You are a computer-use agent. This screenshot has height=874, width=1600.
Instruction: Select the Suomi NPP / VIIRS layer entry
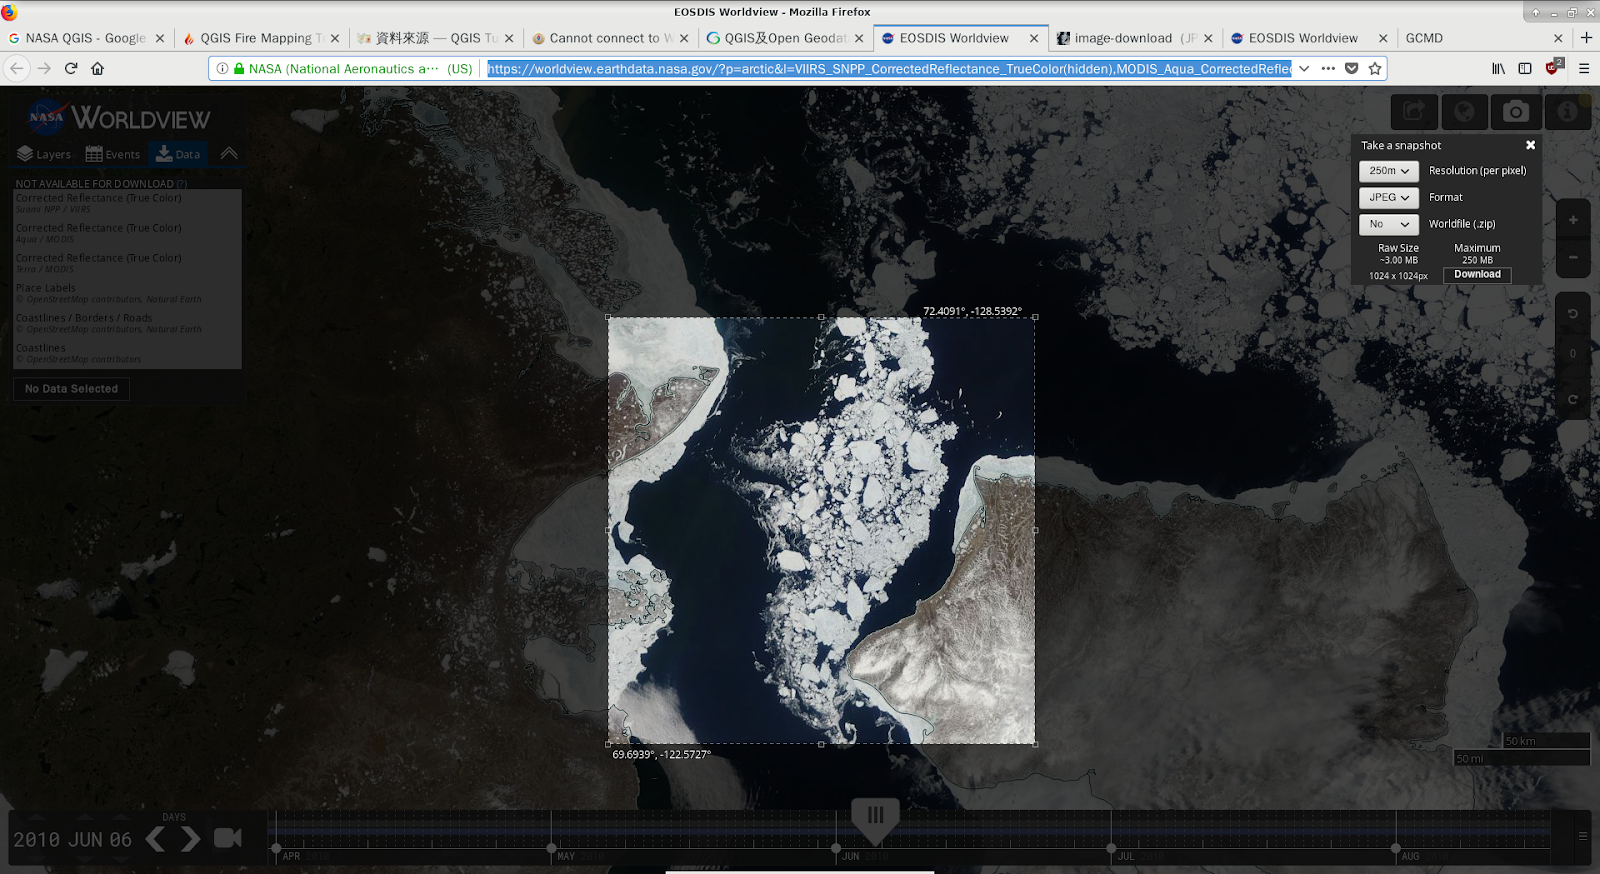[x=127, y=203]
